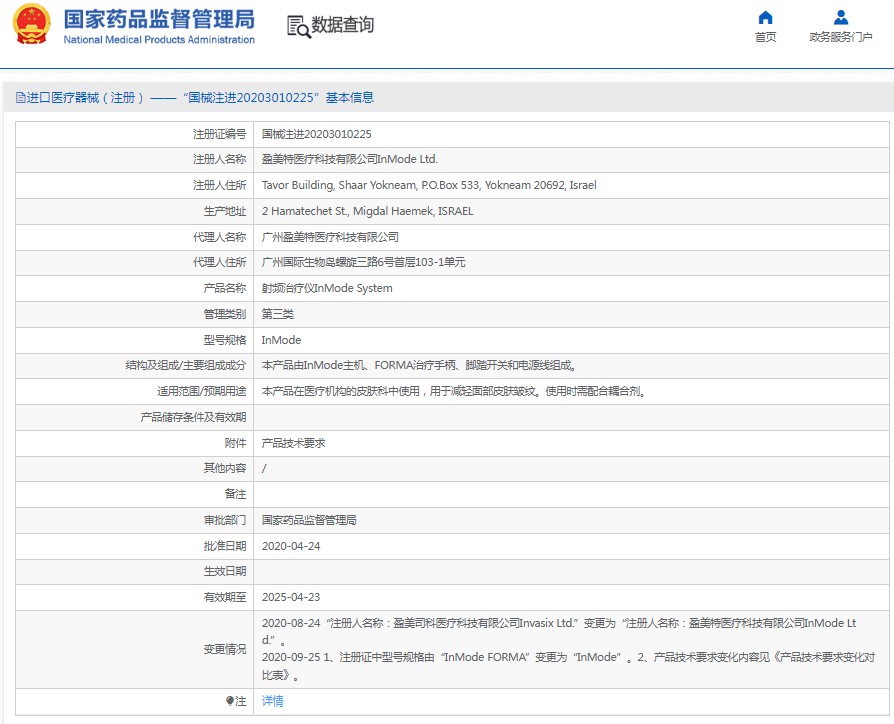Open the 详情 link

coord(273,701)
